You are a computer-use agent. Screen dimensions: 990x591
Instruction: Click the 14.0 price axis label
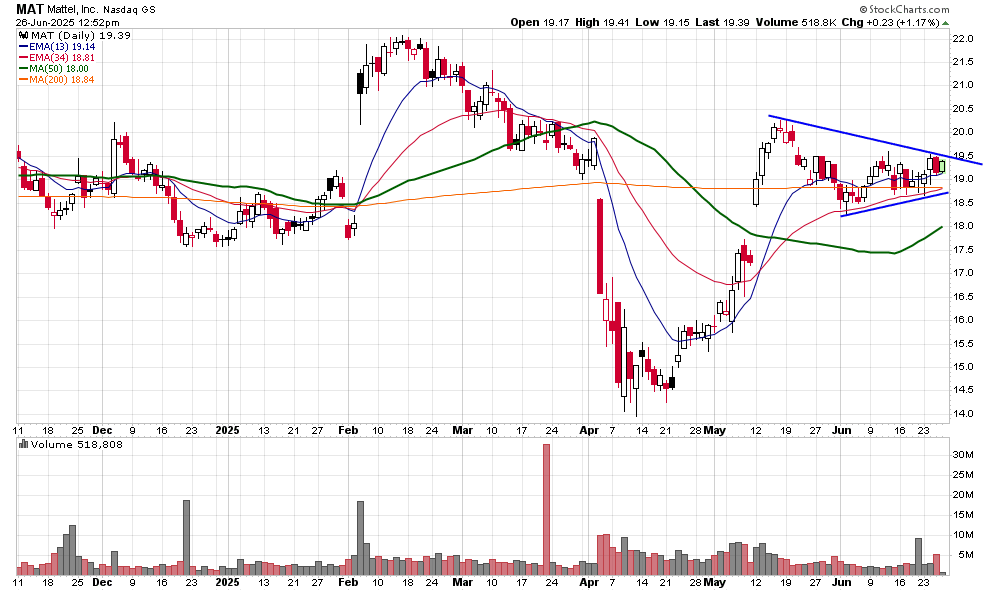[962, 414]
